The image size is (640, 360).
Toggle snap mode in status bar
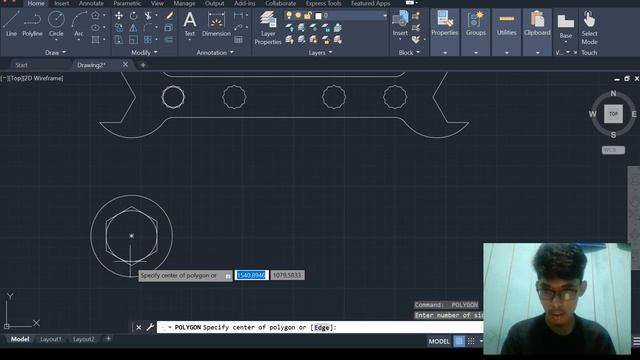tap(471, 341)
